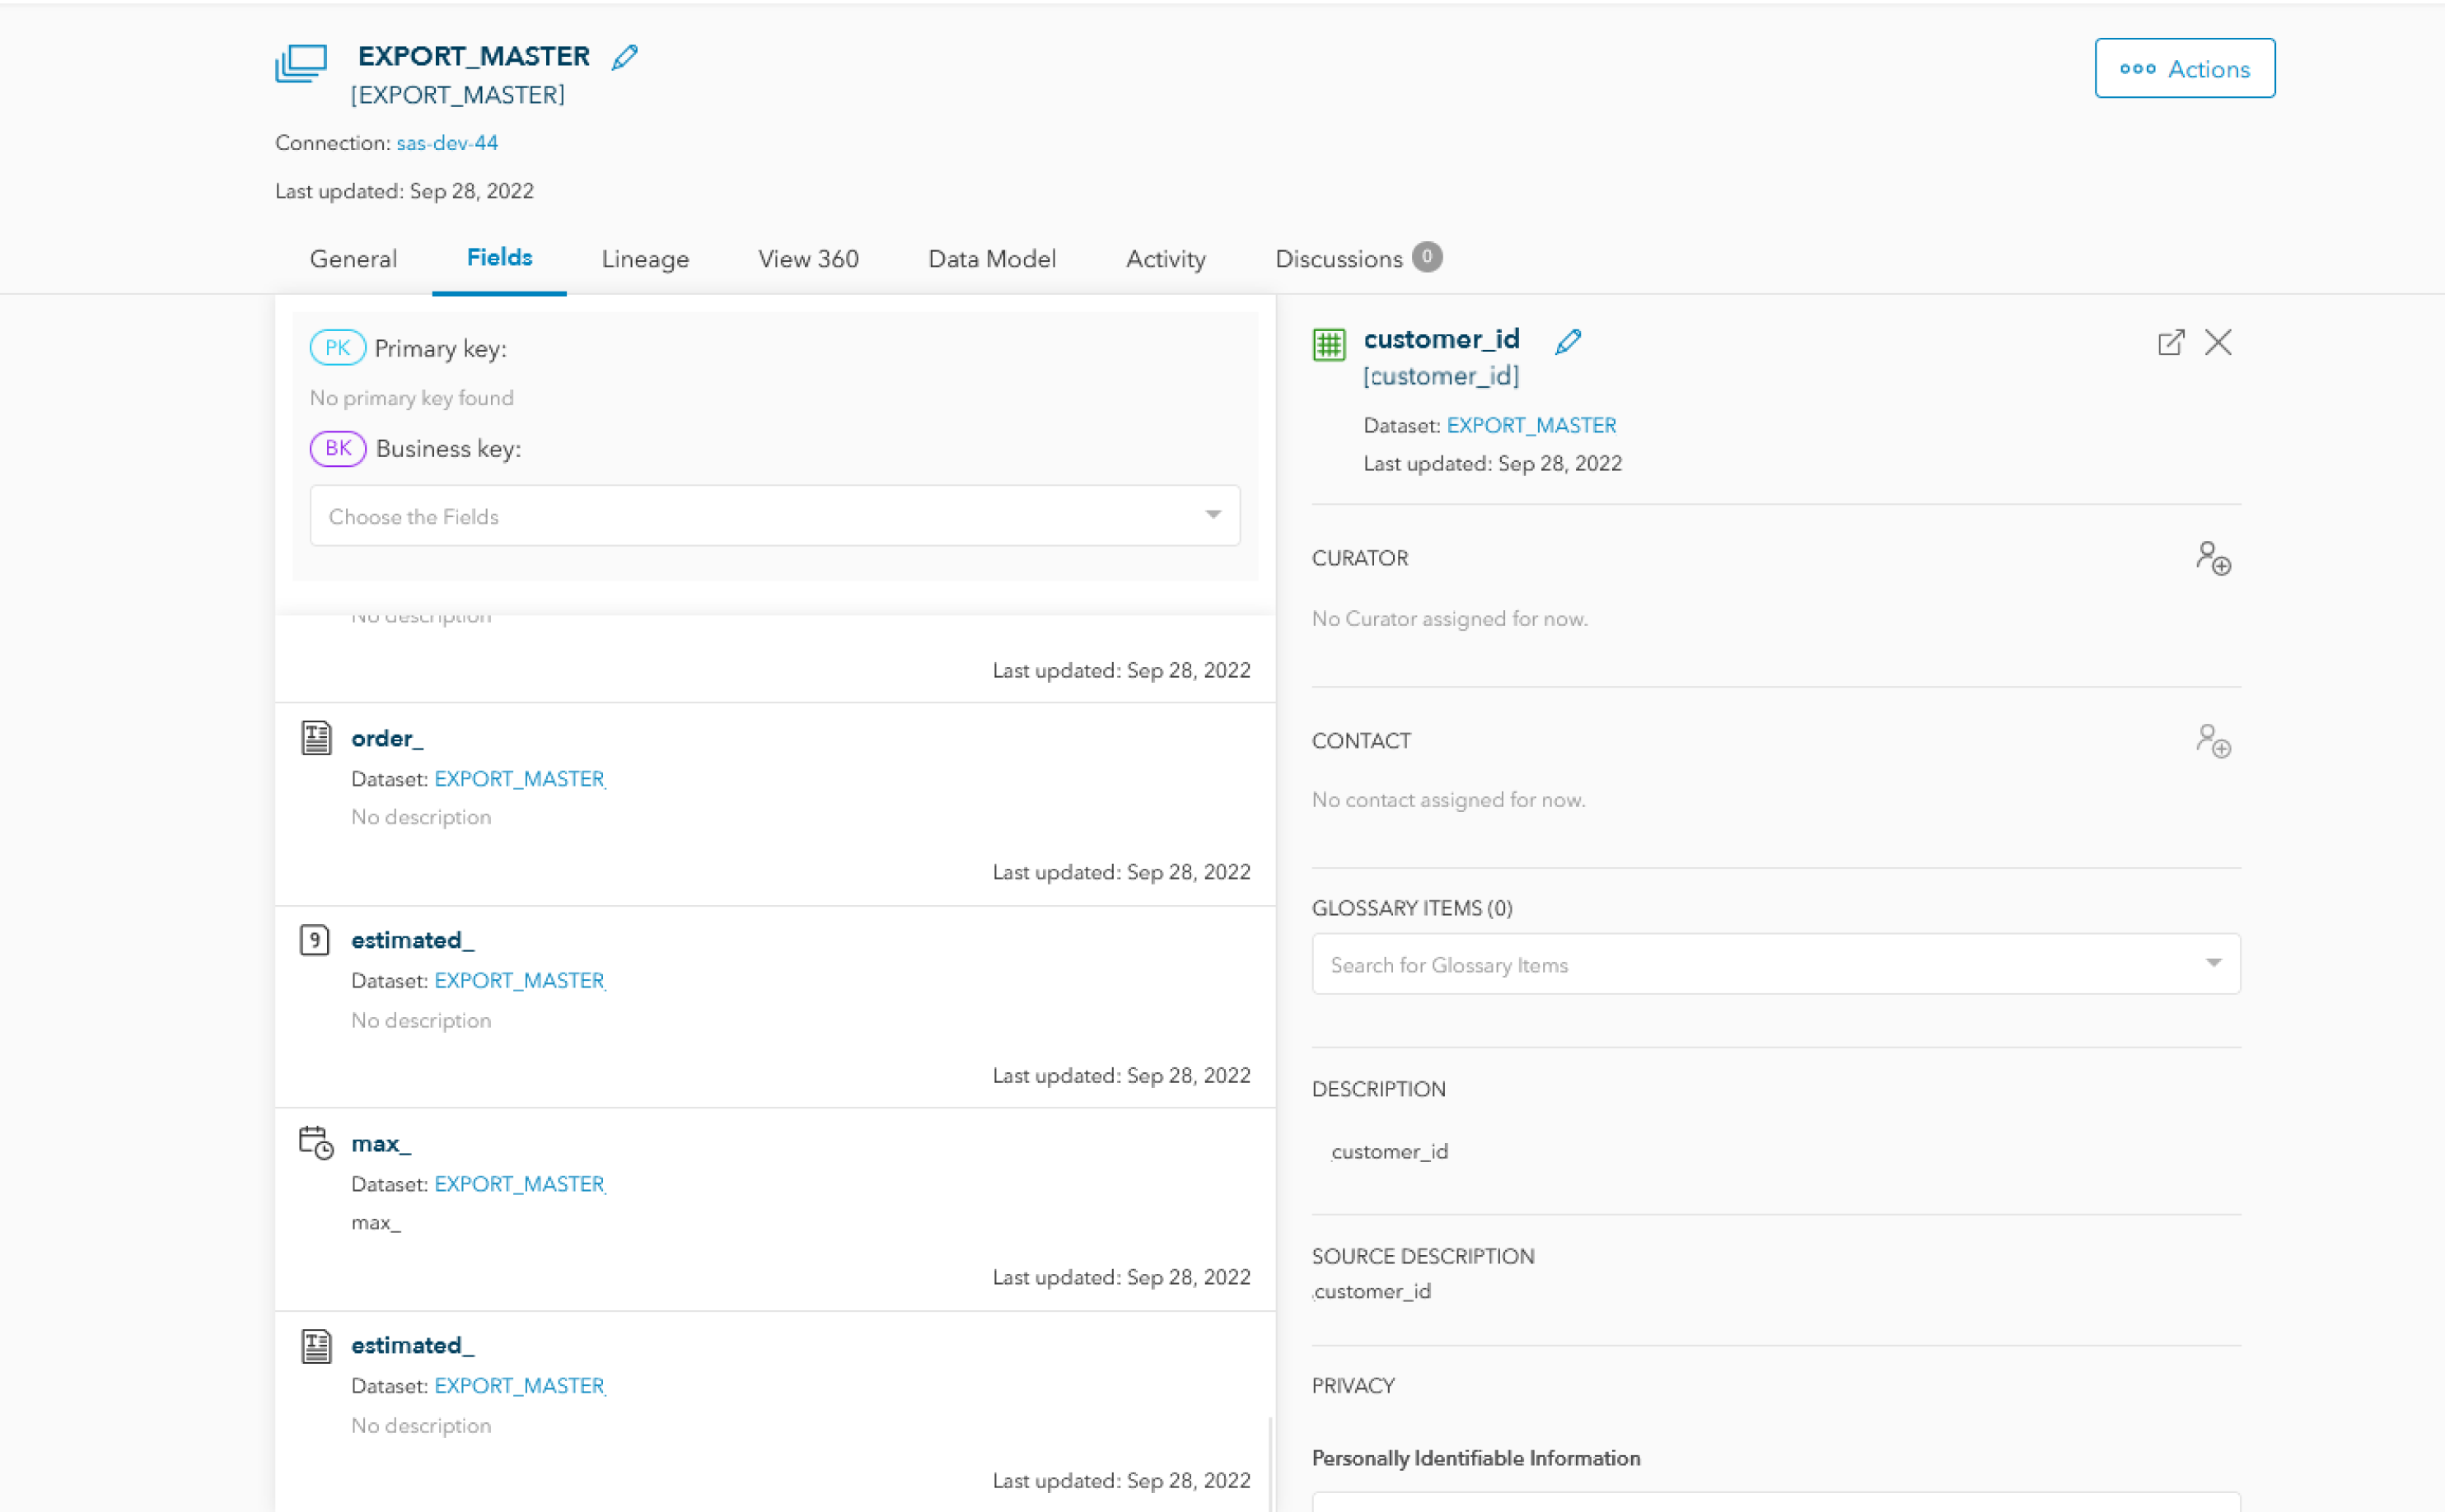The height and width of the screenshot is (1512, 2445).
Task: Click the customer_id description text
Action: 1389,1152
